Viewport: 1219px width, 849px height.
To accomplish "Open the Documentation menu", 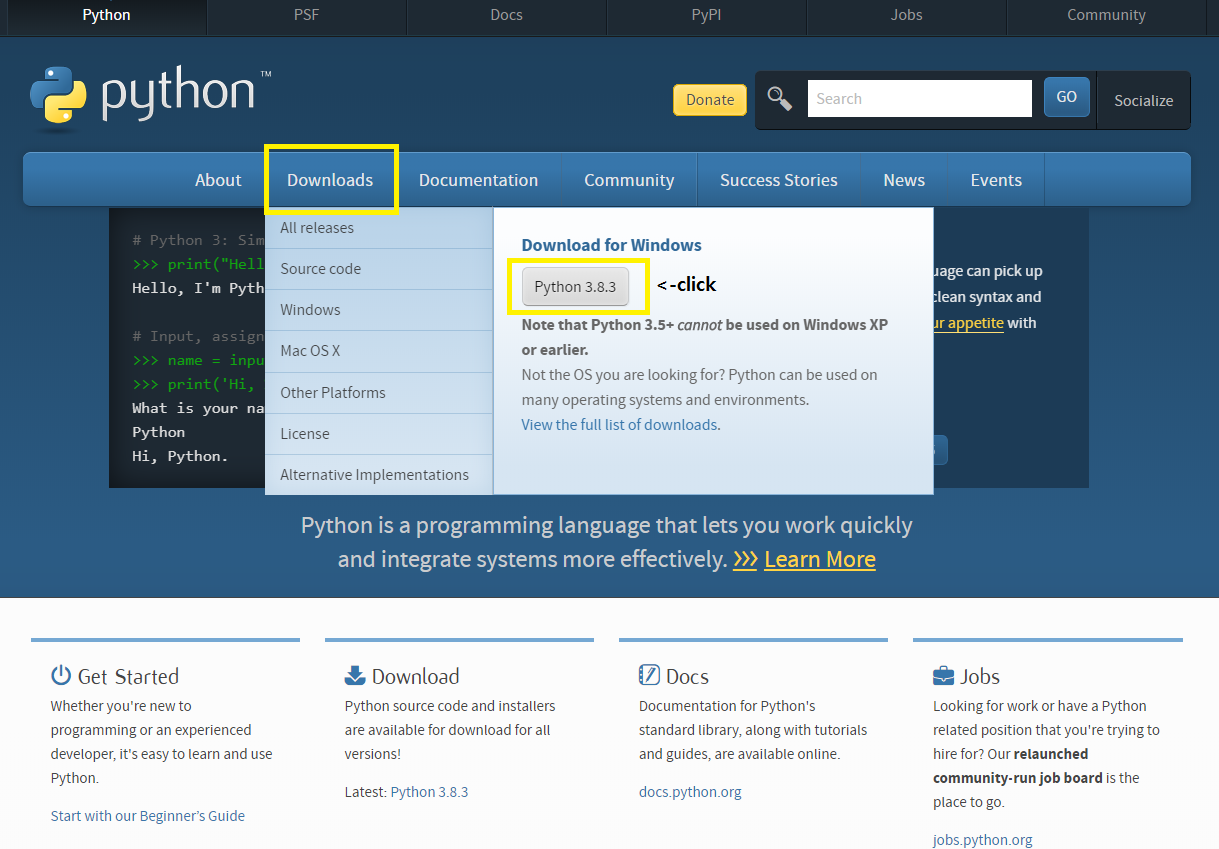I will pos(478,180).
